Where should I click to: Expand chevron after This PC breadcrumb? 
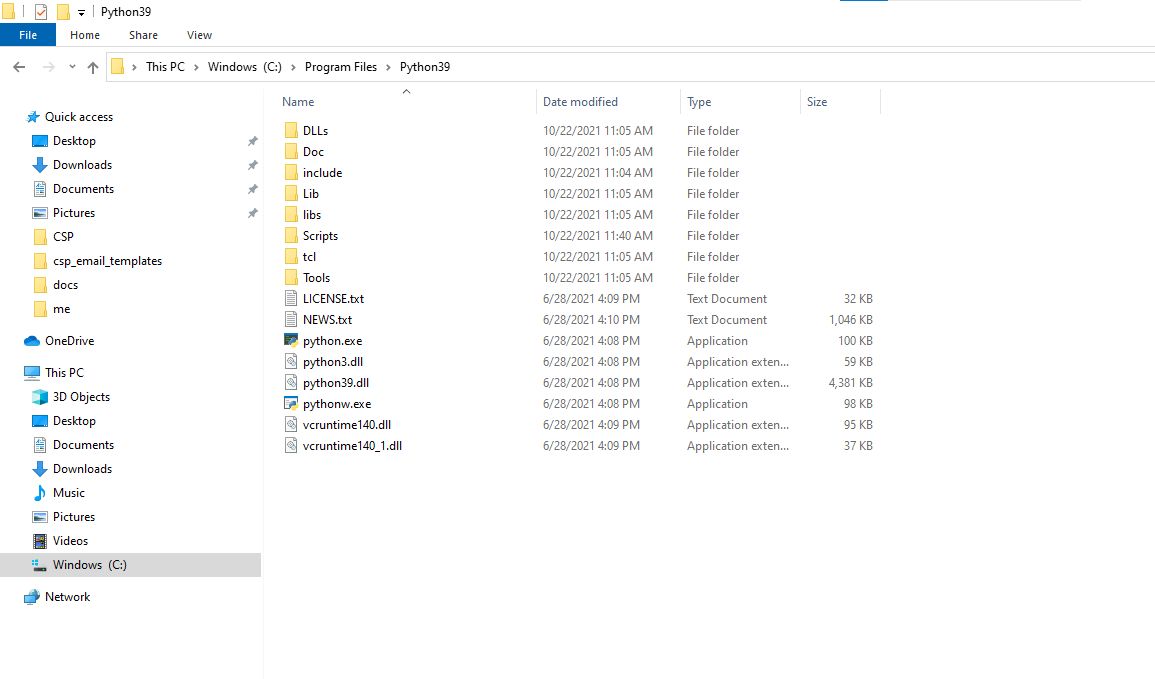point(197,67)
